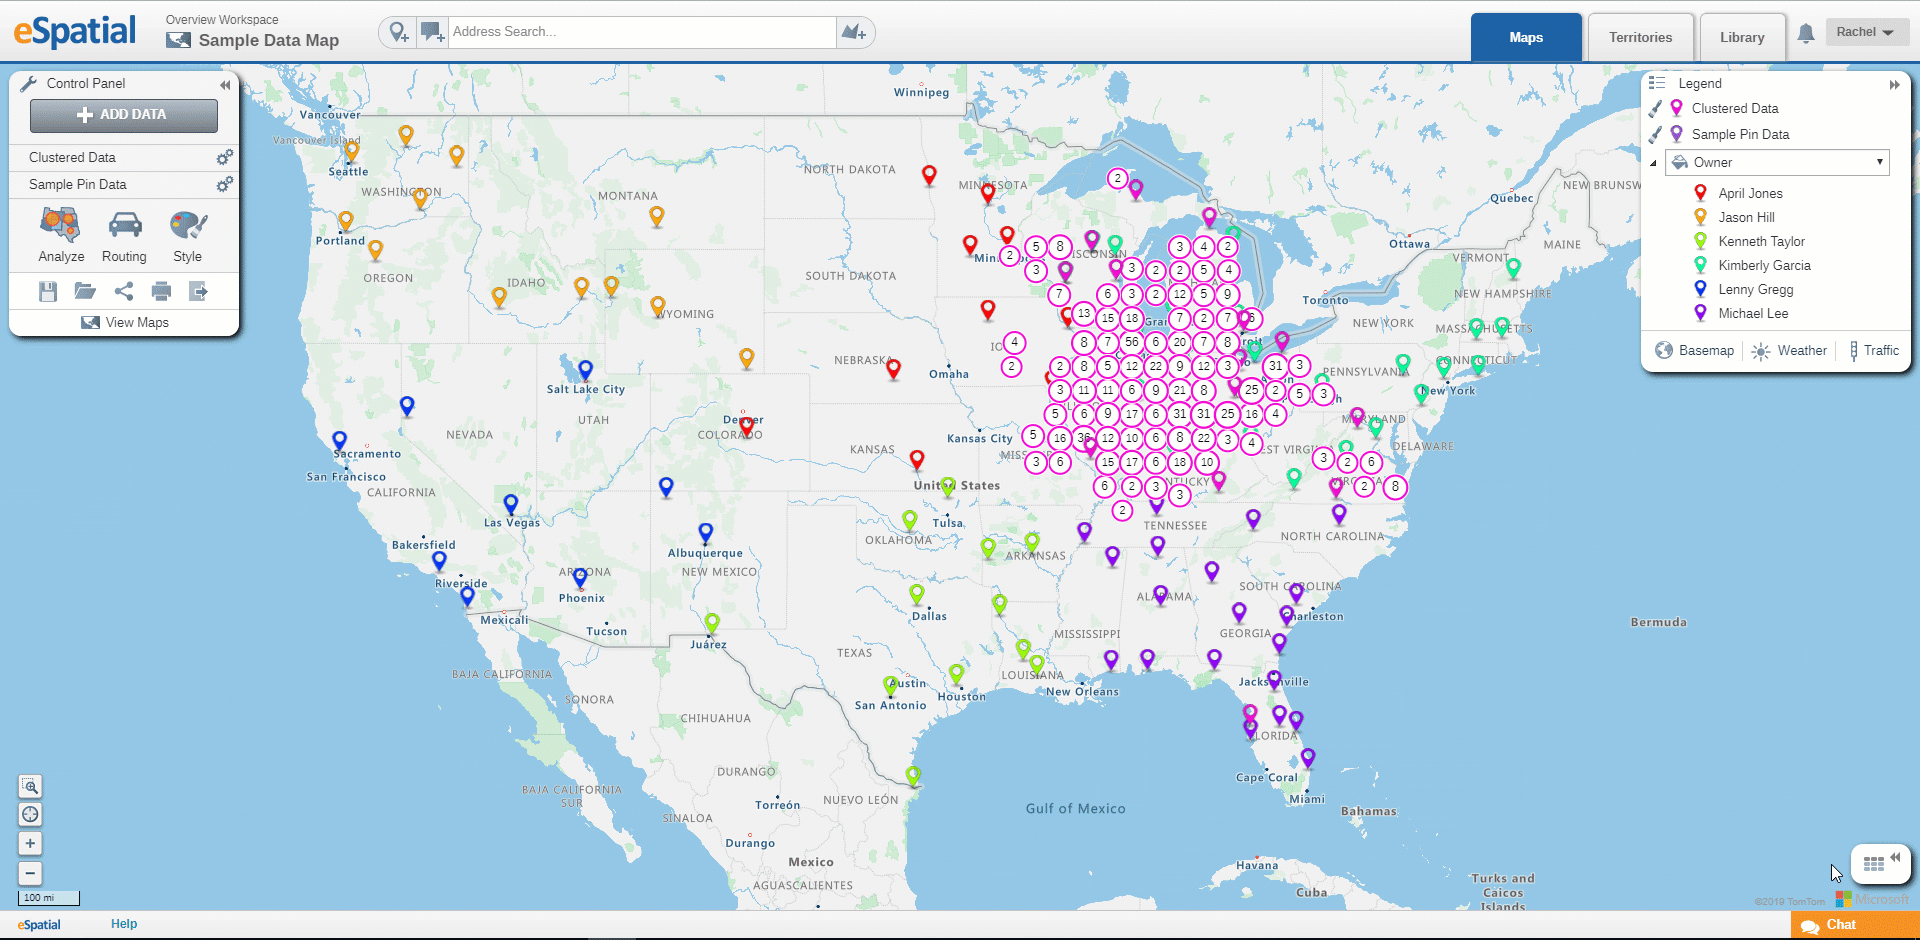1920x940 pixels.
Task: Toggle the Traffic overlay
Action: (x=1874, y=350)
